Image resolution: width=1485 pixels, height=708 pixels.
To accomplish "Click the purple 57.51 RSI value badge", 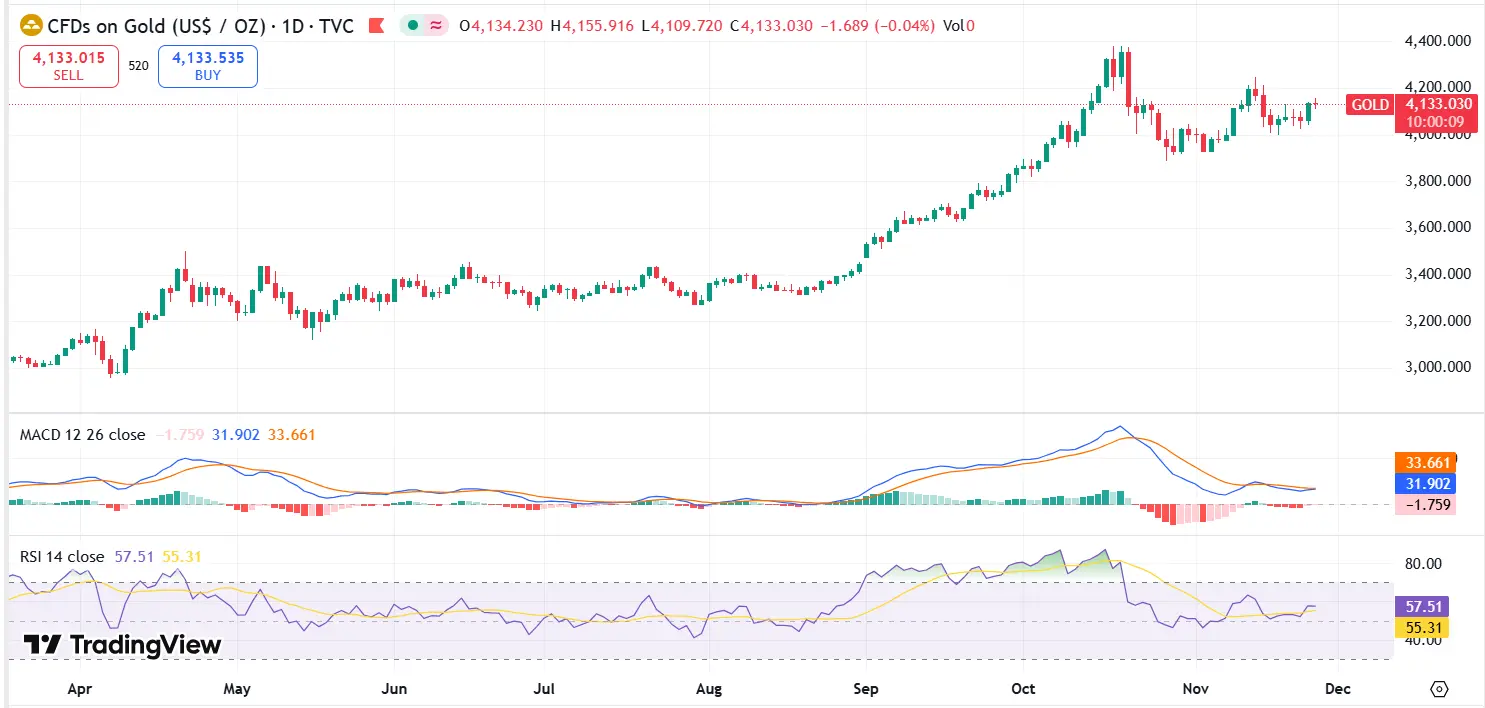I will [1422, 606].
